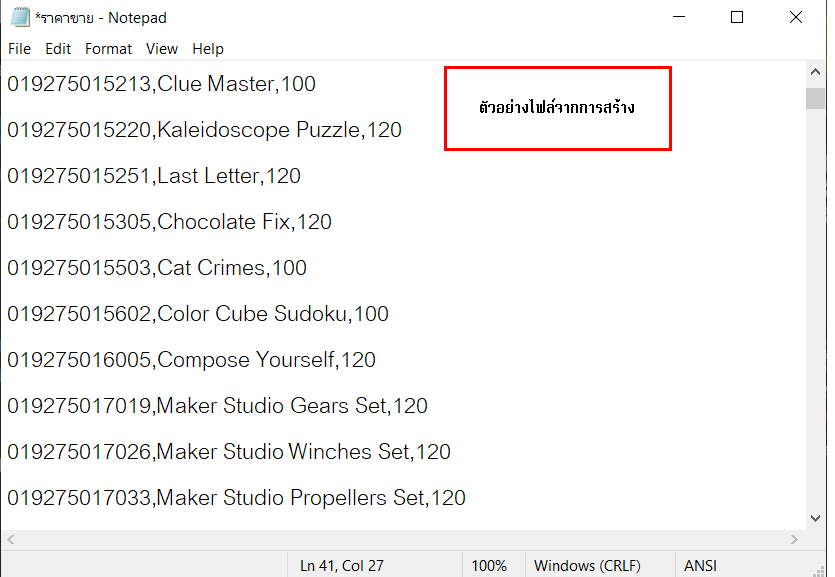The image size is (835, 577).
Task: Click the vertical scrollbar down arrow
Action: [815, 518]
